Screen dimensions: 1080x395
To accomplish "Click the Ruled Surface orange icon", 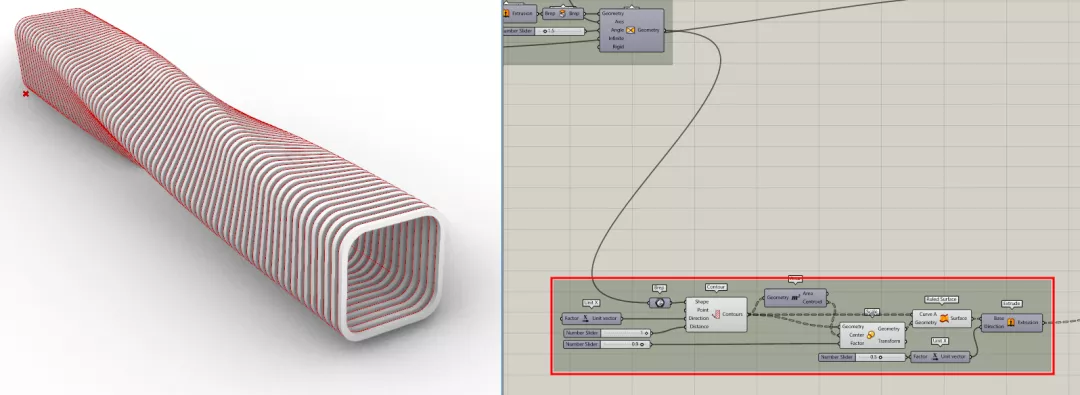I will (x=944, y=318).
